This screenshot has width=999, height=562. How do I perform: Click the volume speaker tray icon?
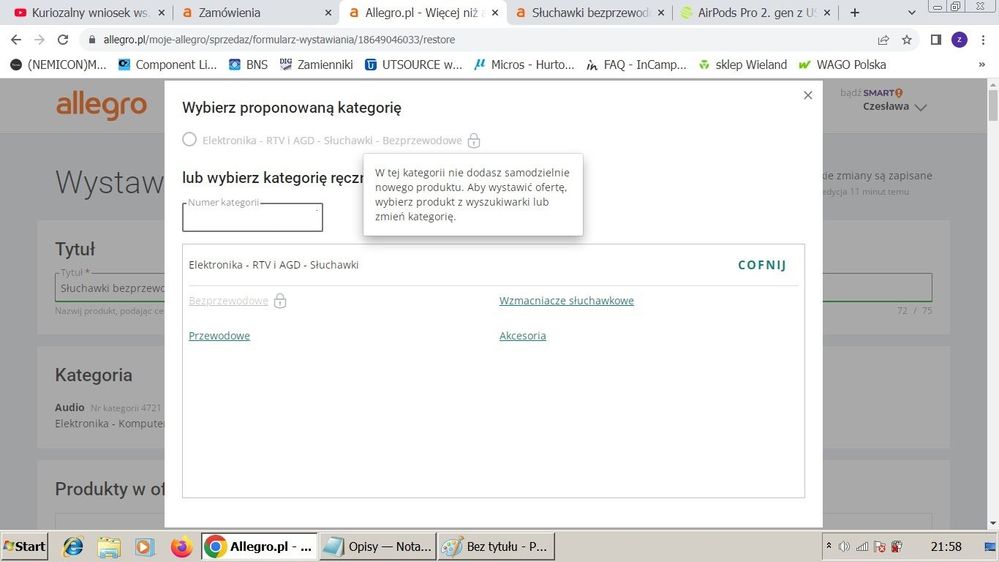(844, 546)
